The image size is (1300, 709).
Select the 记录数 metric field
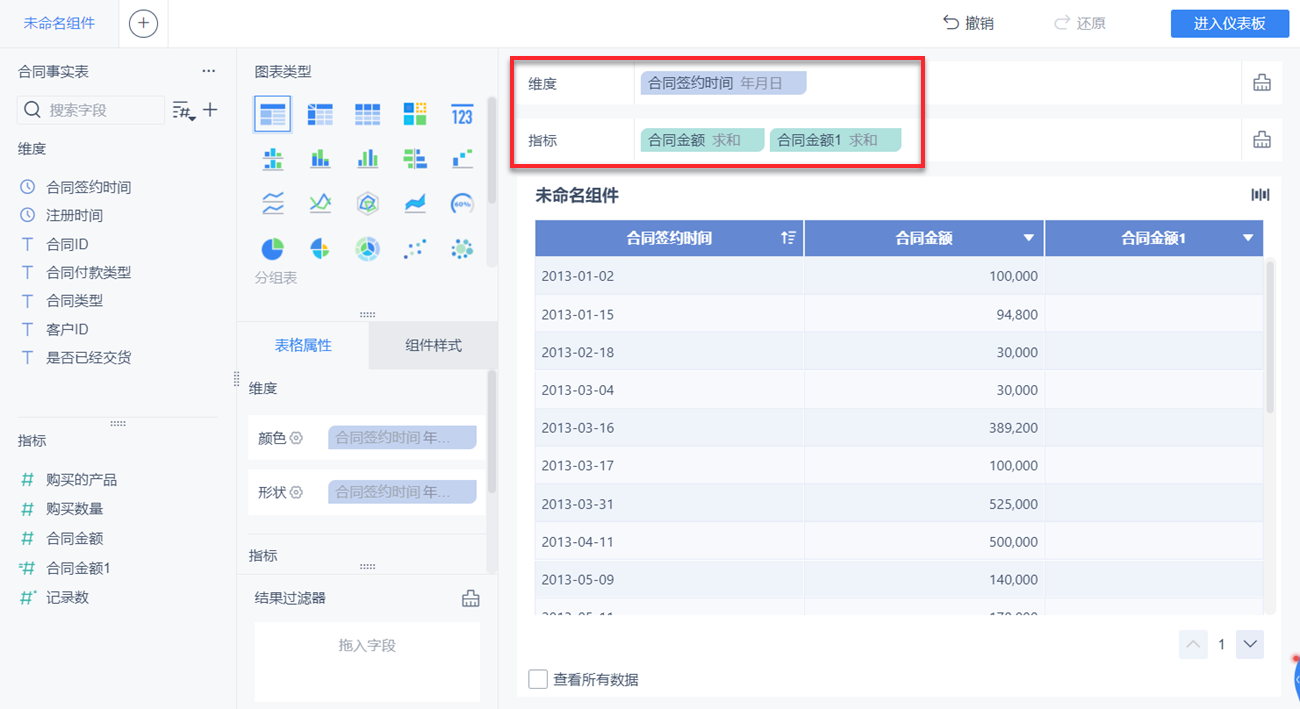(x=67, y=597)
